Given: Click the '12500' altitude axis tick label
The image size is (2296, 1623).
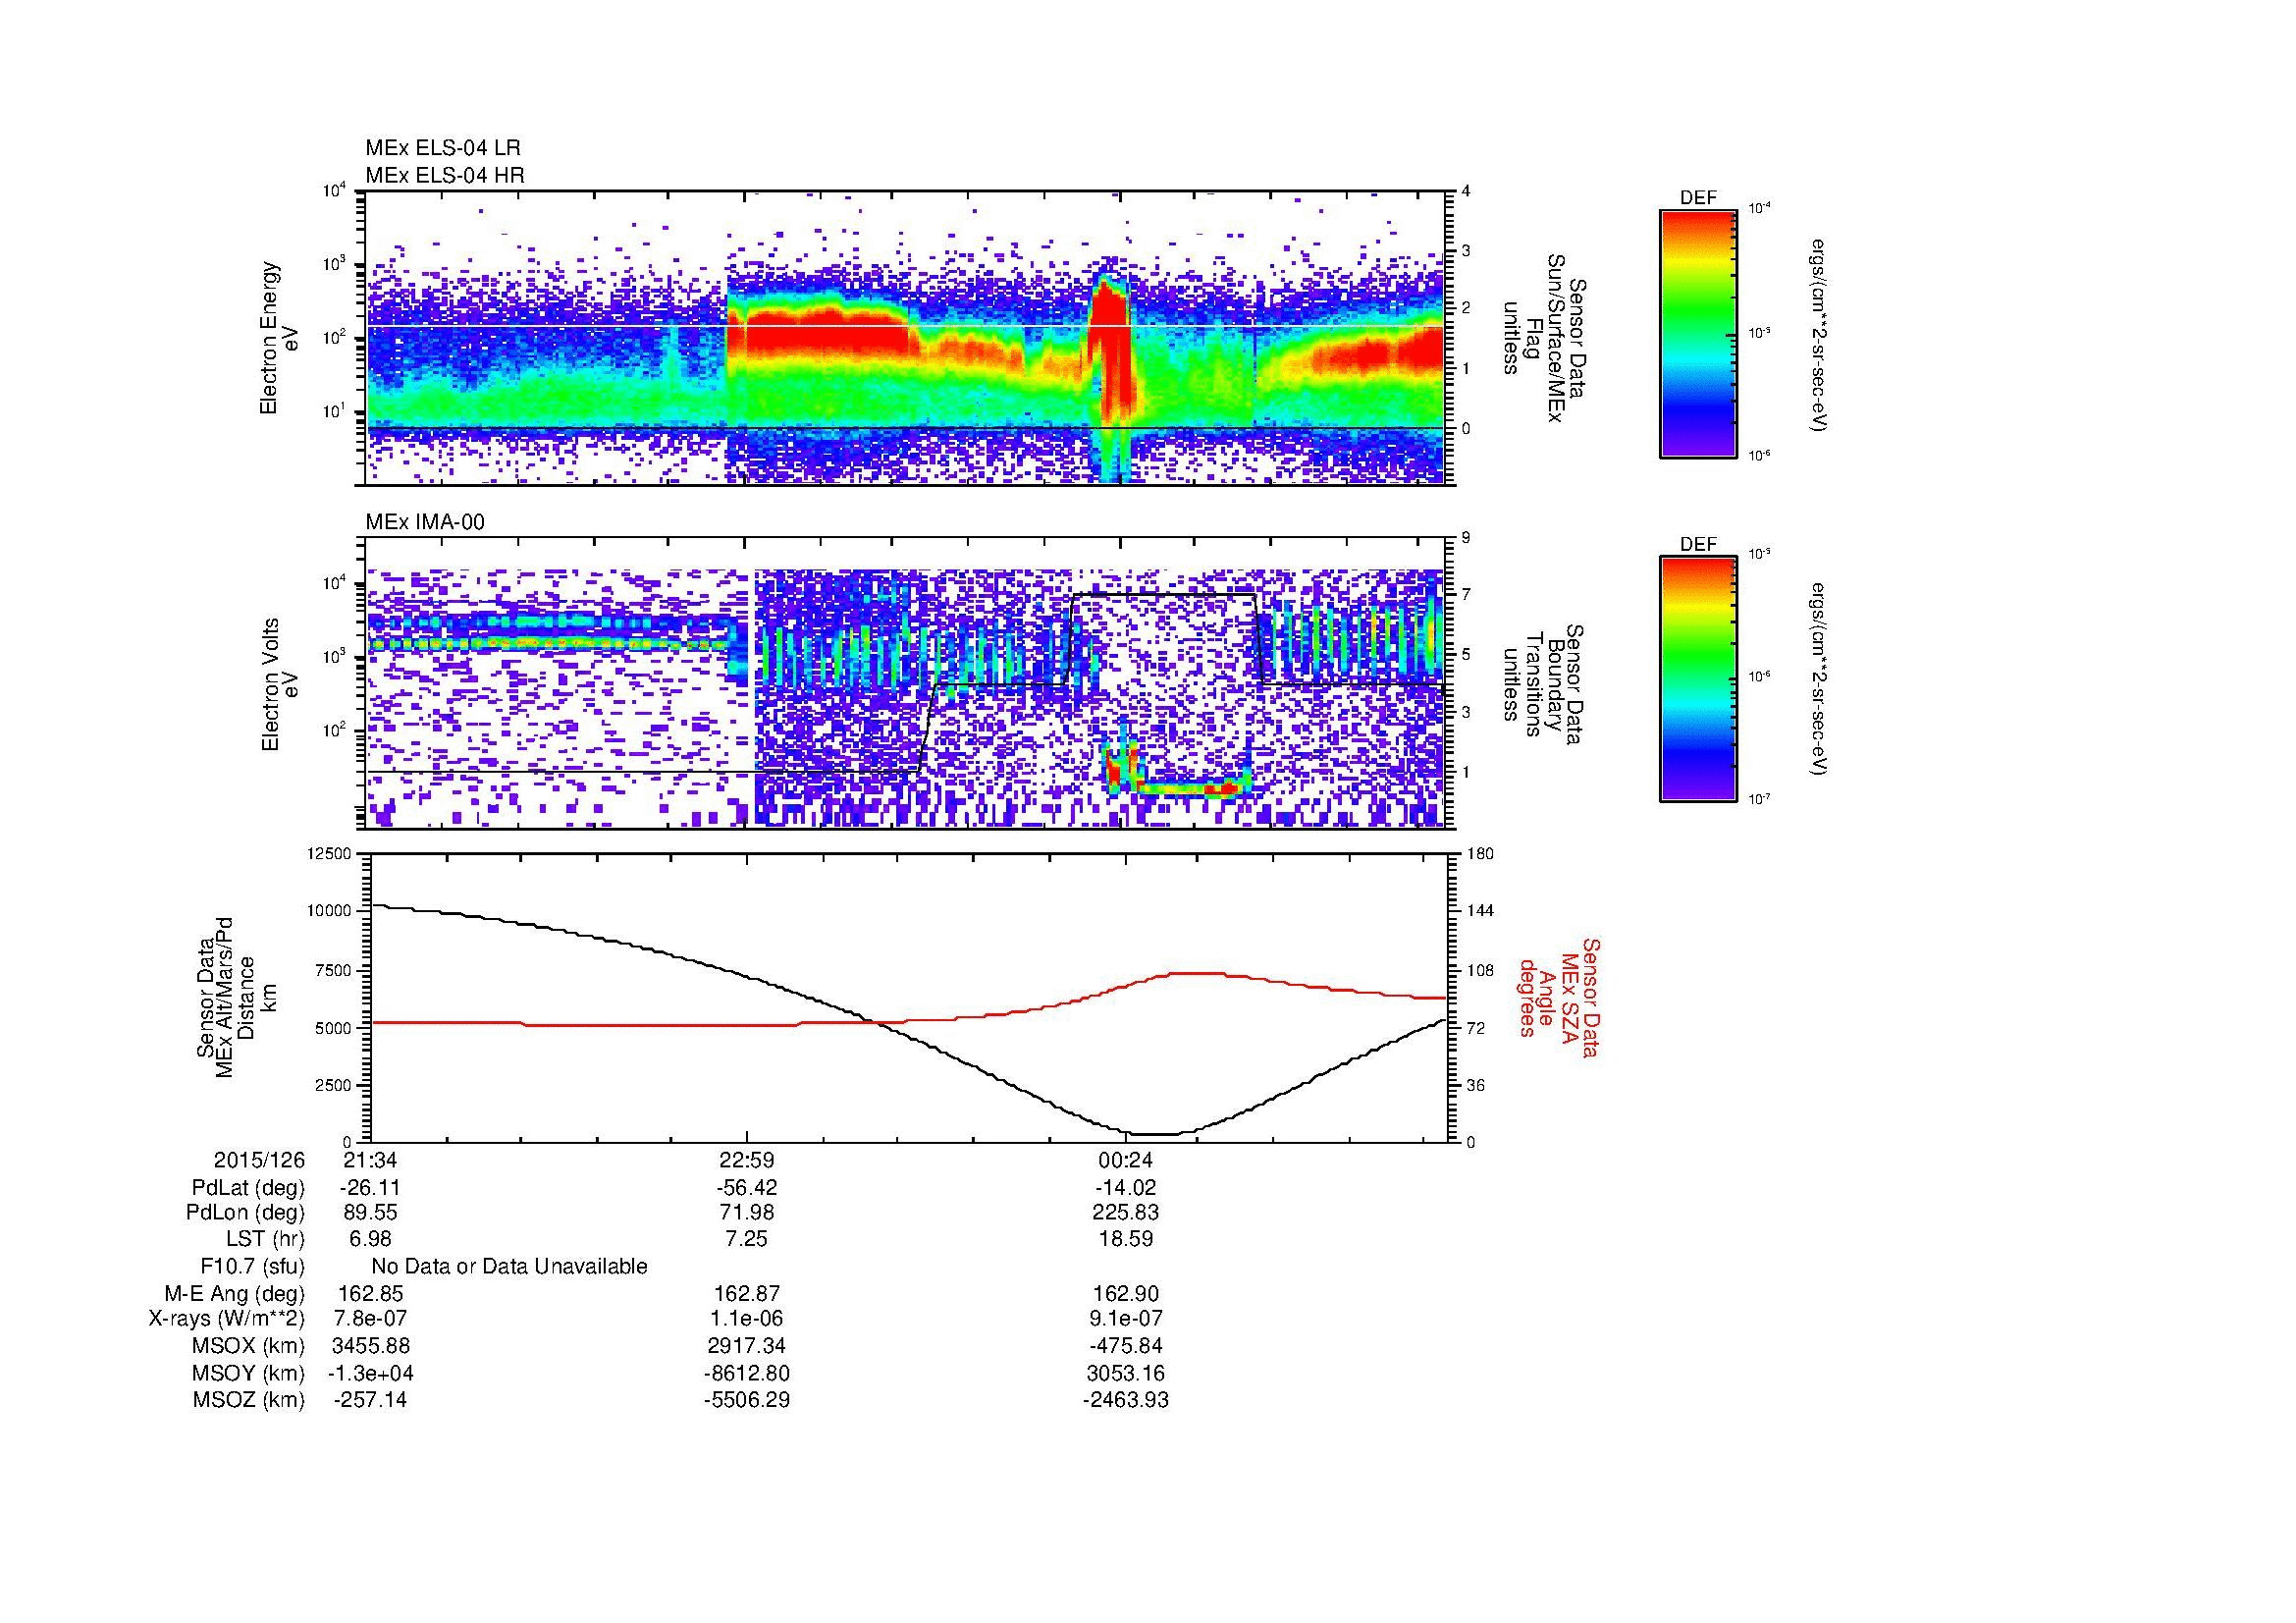Looking at the screenshot, I should [330, 854].
